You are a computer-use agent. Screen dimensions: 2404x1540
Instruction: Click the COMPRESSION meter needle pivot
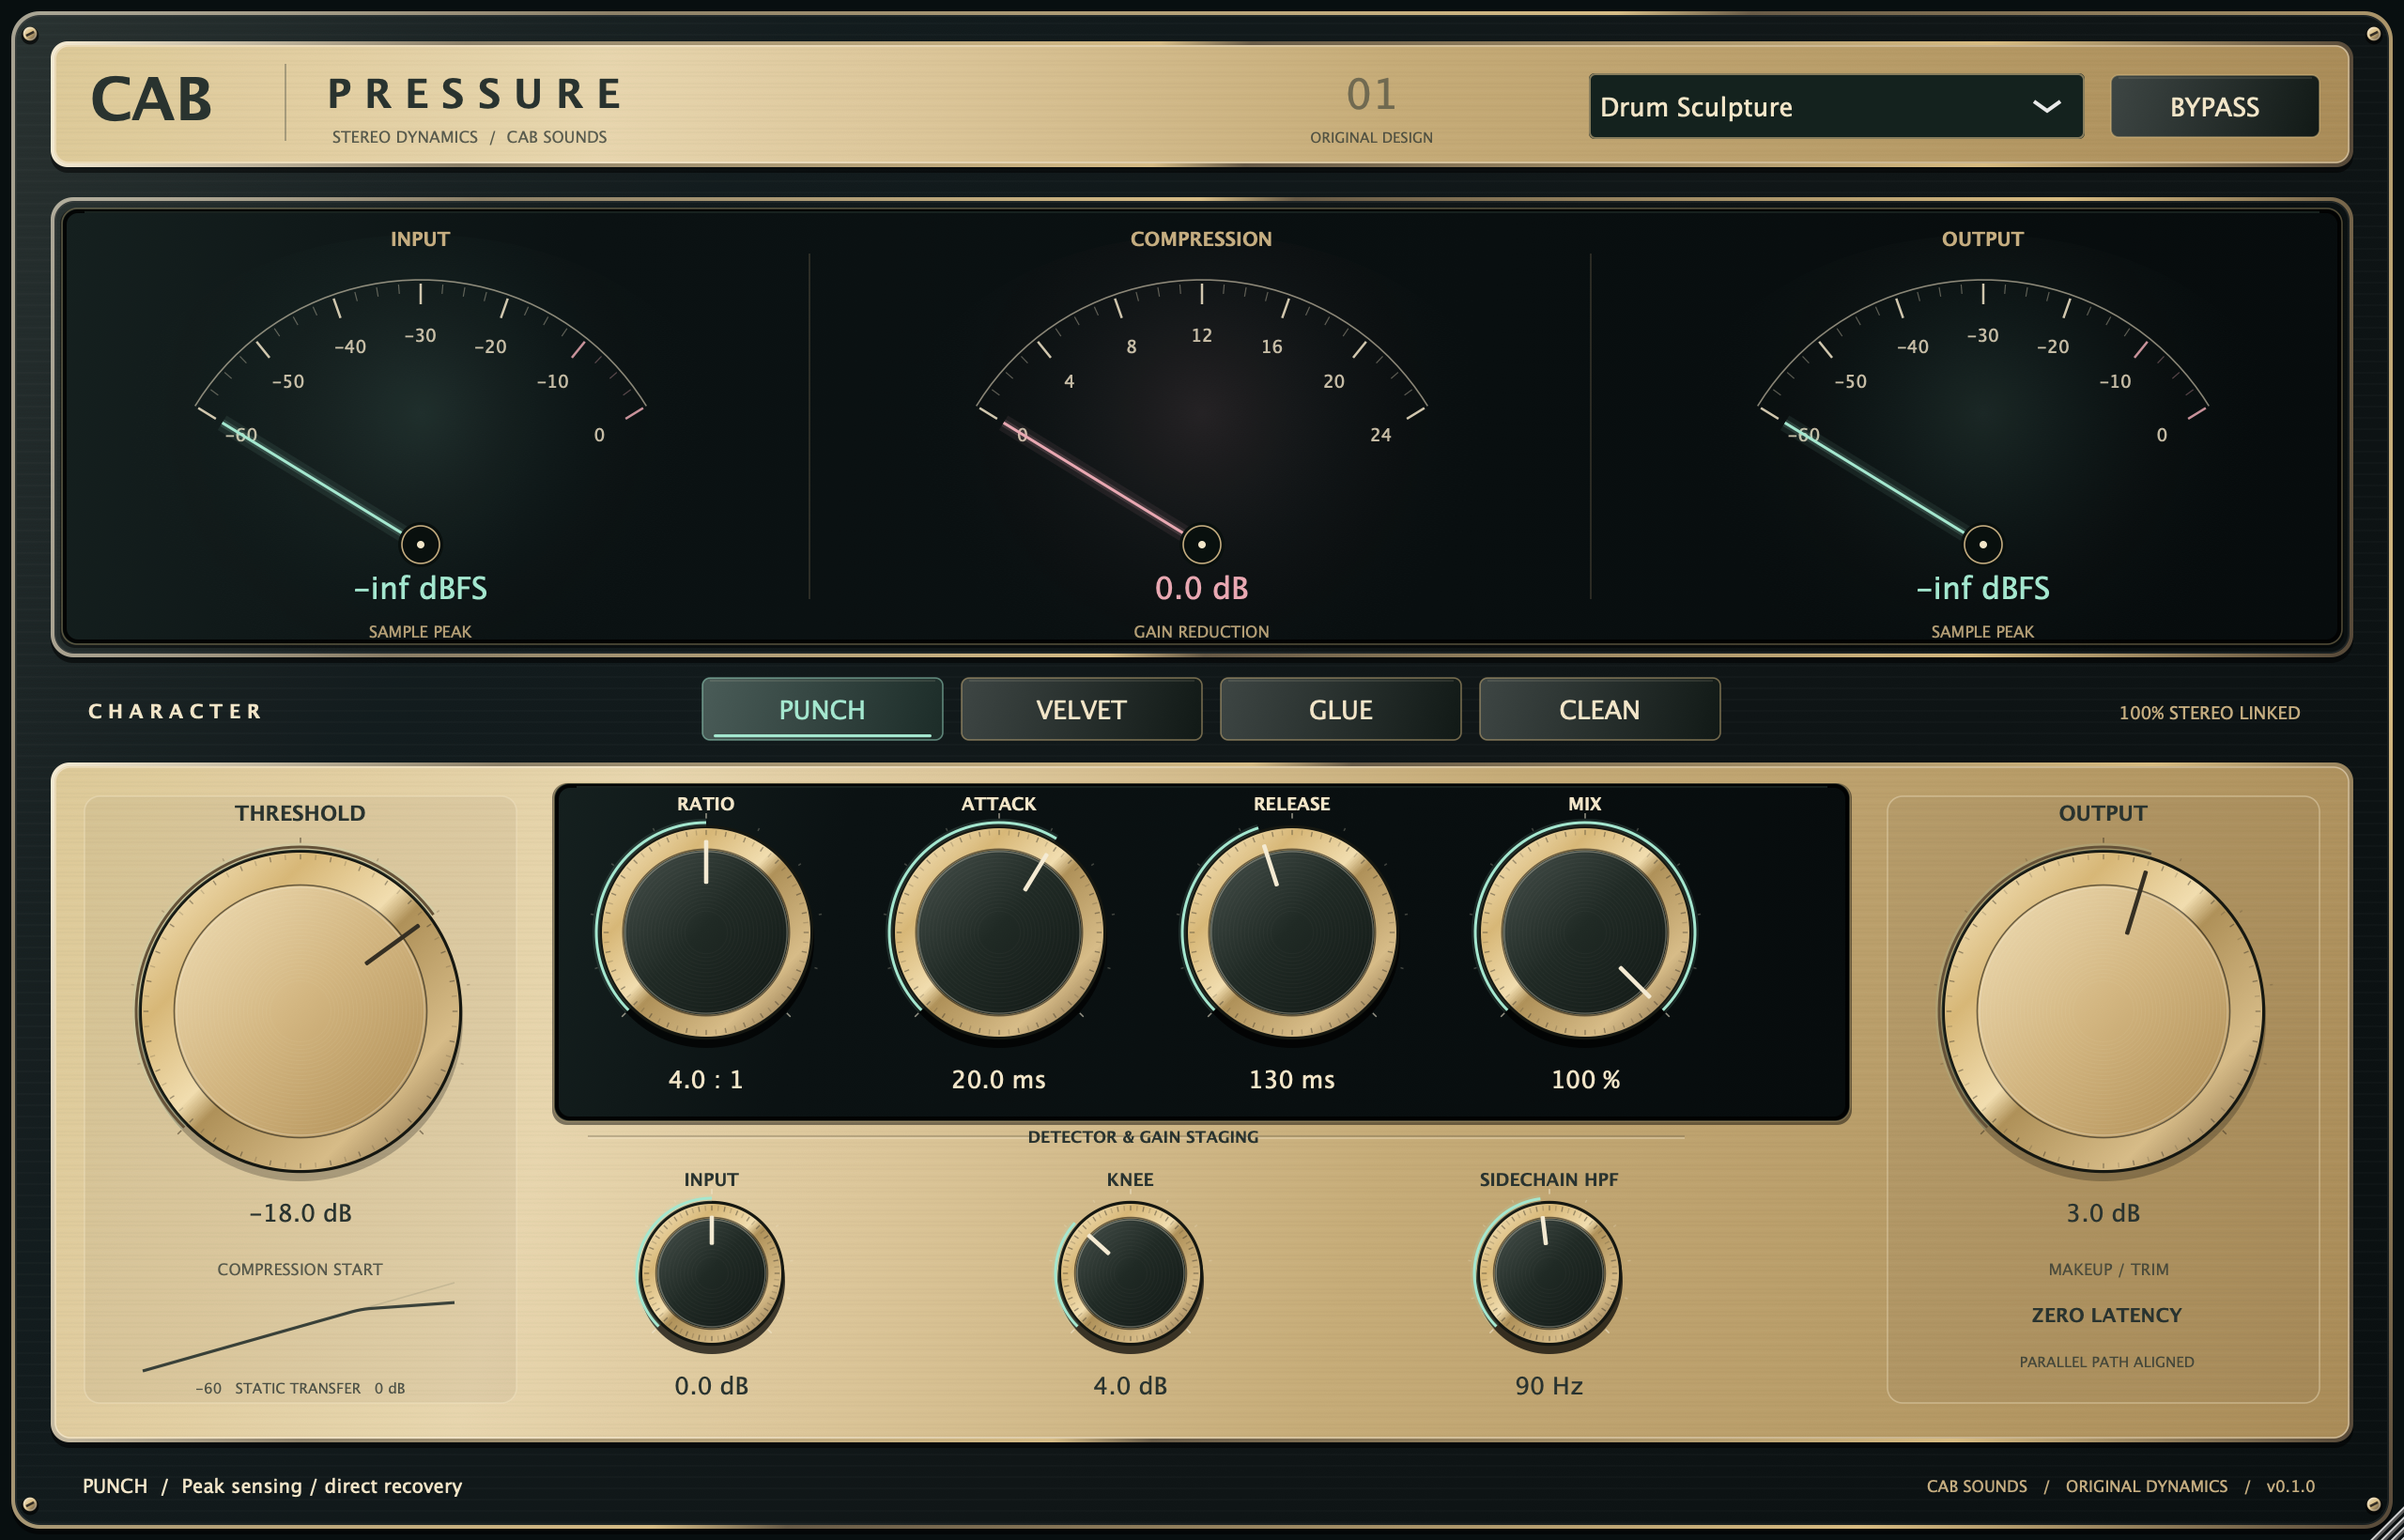click(1201, 544)
